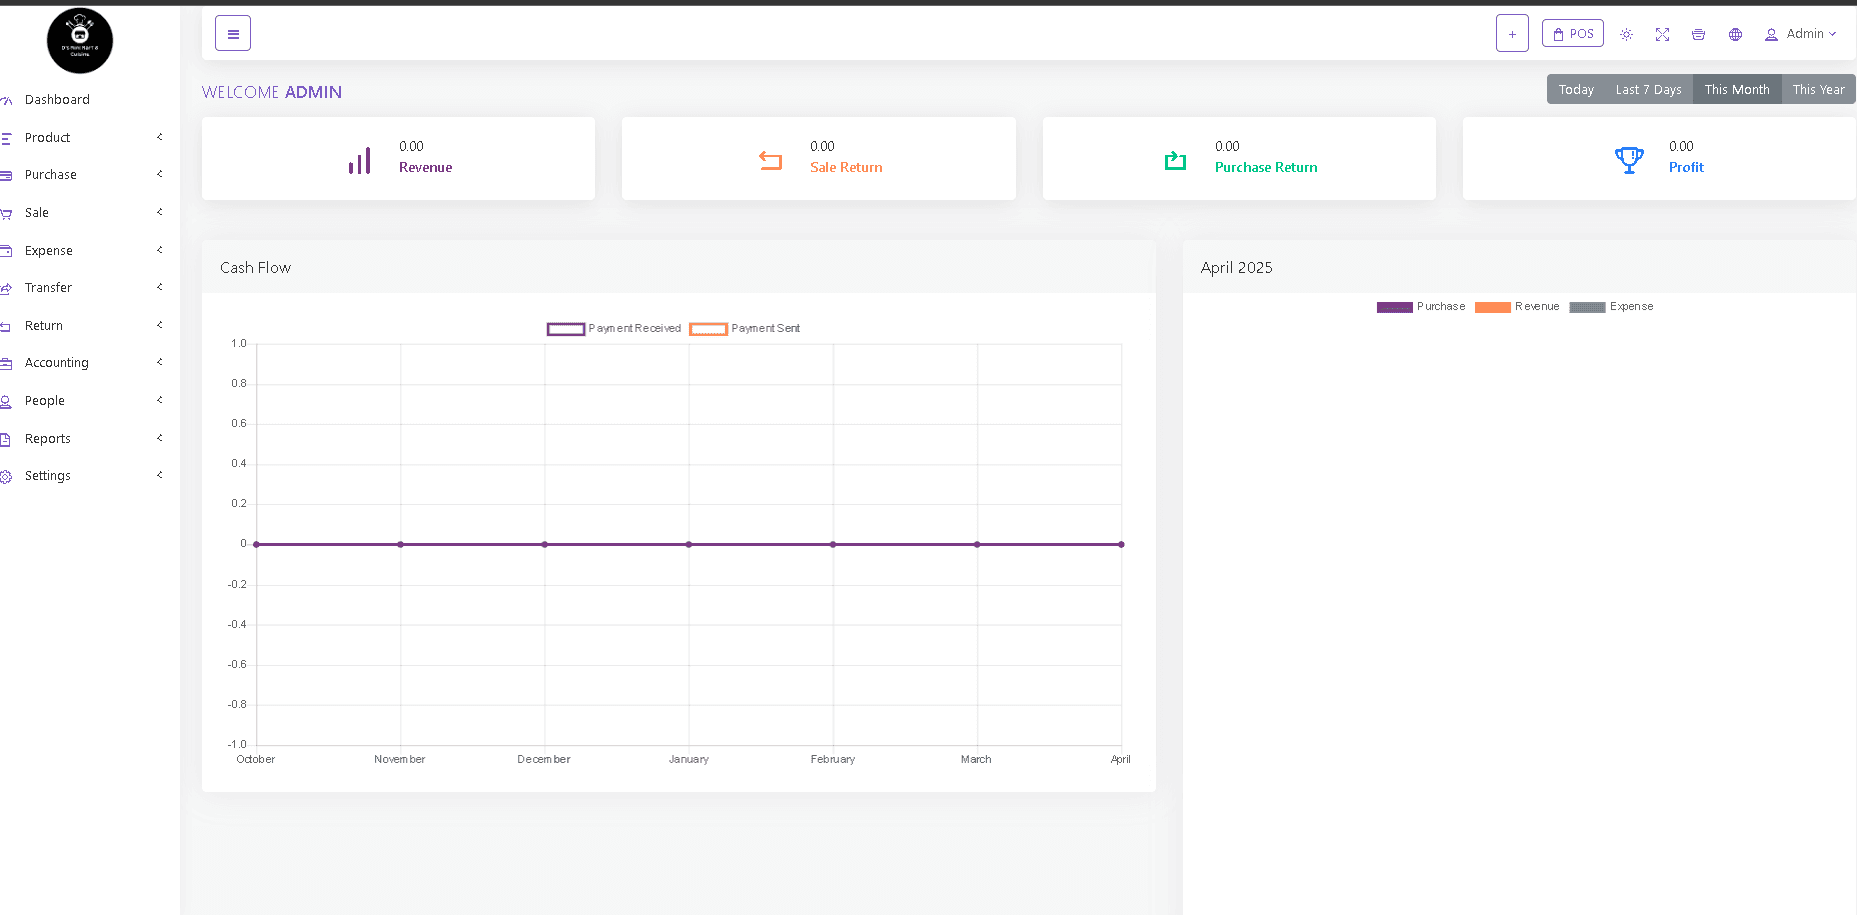Click the hamburger menu toggle button
The image size is (1857, 915).
[233, 34]
